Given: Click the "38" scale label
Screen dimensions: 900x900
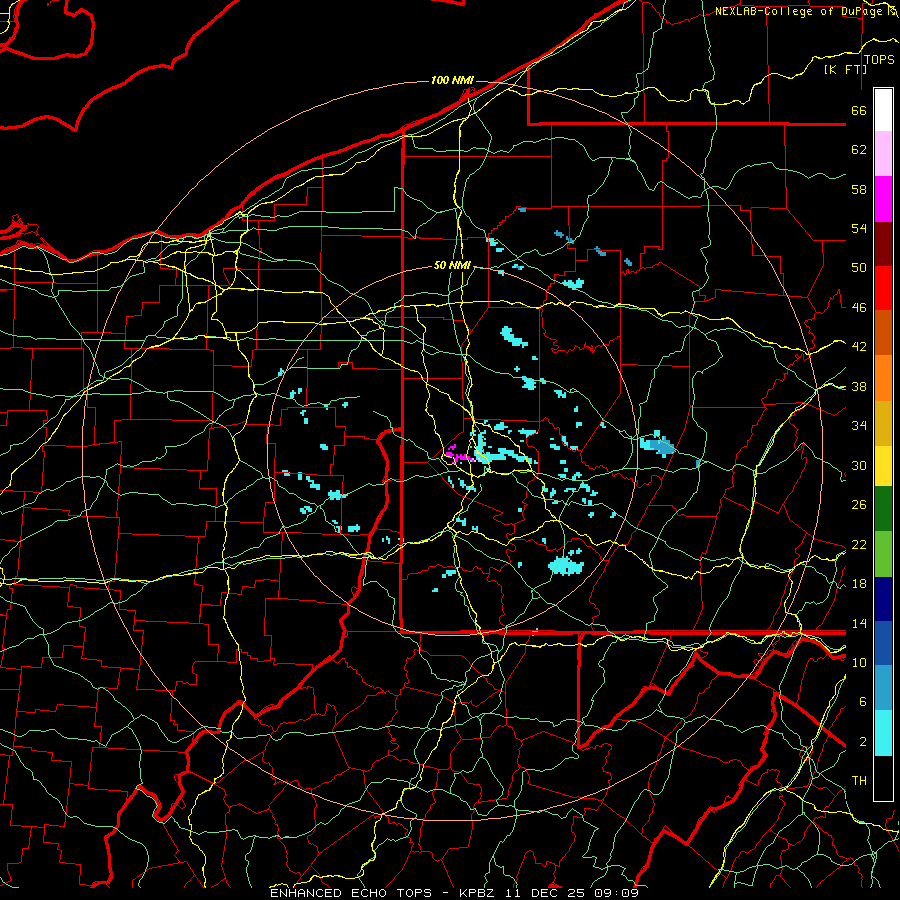Looking at the screenshot, I should 859,387.
